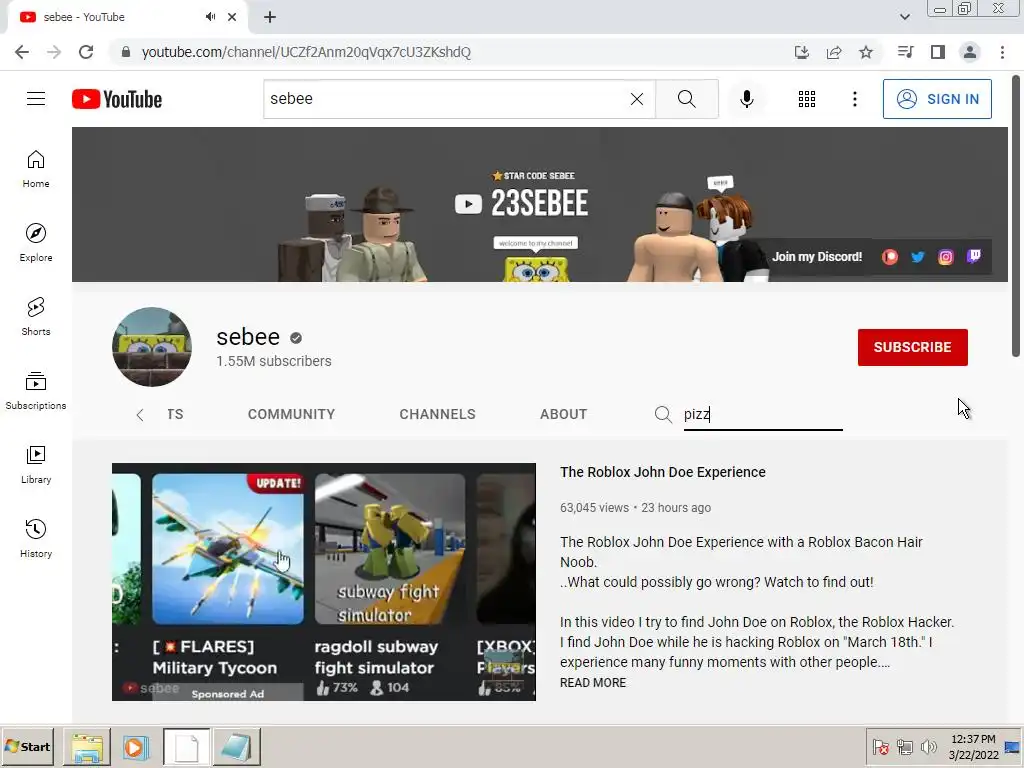The image size is (1024, 768).
Task: Open the Windows Start menu
Action: pos(28,746)
